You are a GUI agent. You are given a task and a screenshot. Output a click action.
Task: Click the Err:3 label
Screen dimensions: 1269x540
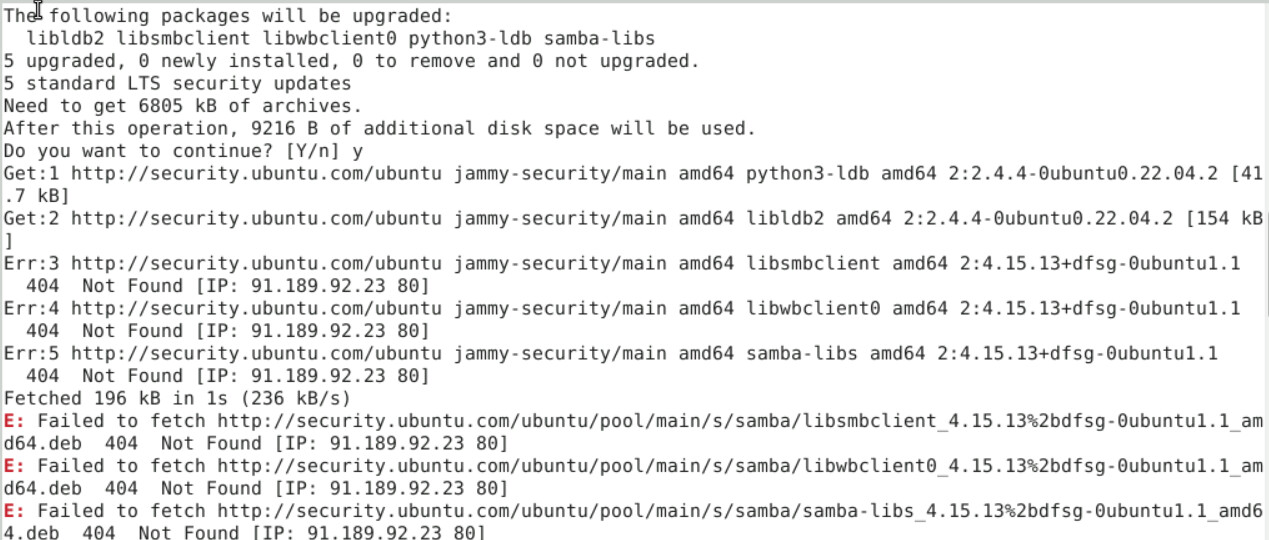(x=31, y=263)
